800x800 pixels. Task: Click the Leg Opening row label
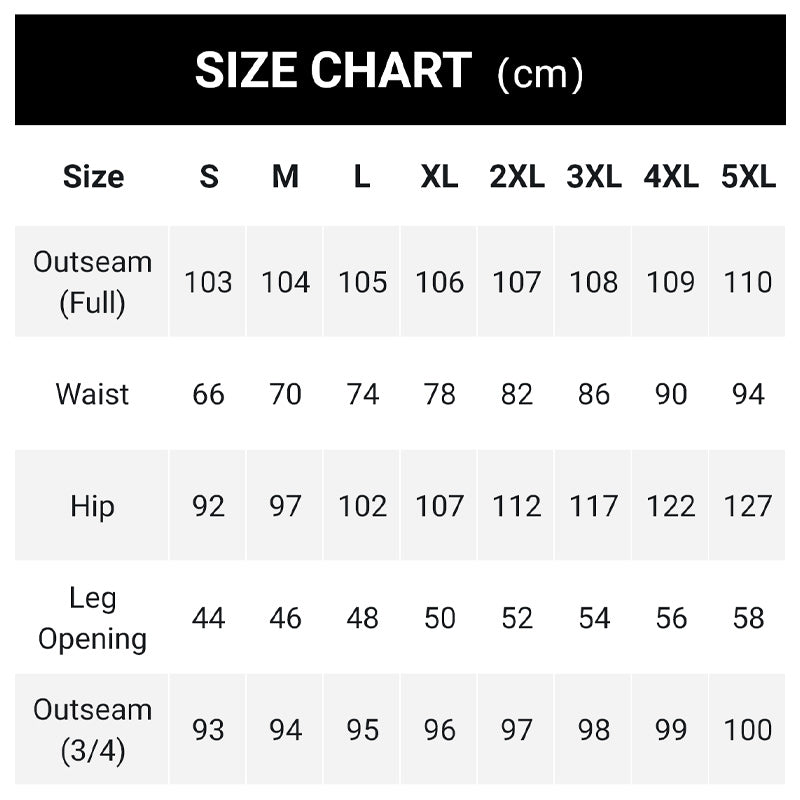tap(92, 618)
